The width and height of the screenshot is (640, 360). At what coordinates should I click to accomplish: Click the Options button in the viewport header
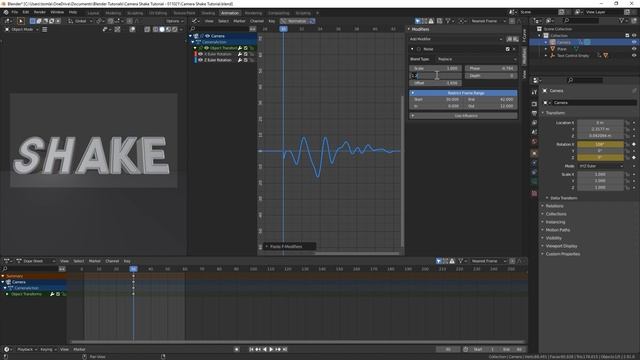pyautogui.click(x=174, y=21)
